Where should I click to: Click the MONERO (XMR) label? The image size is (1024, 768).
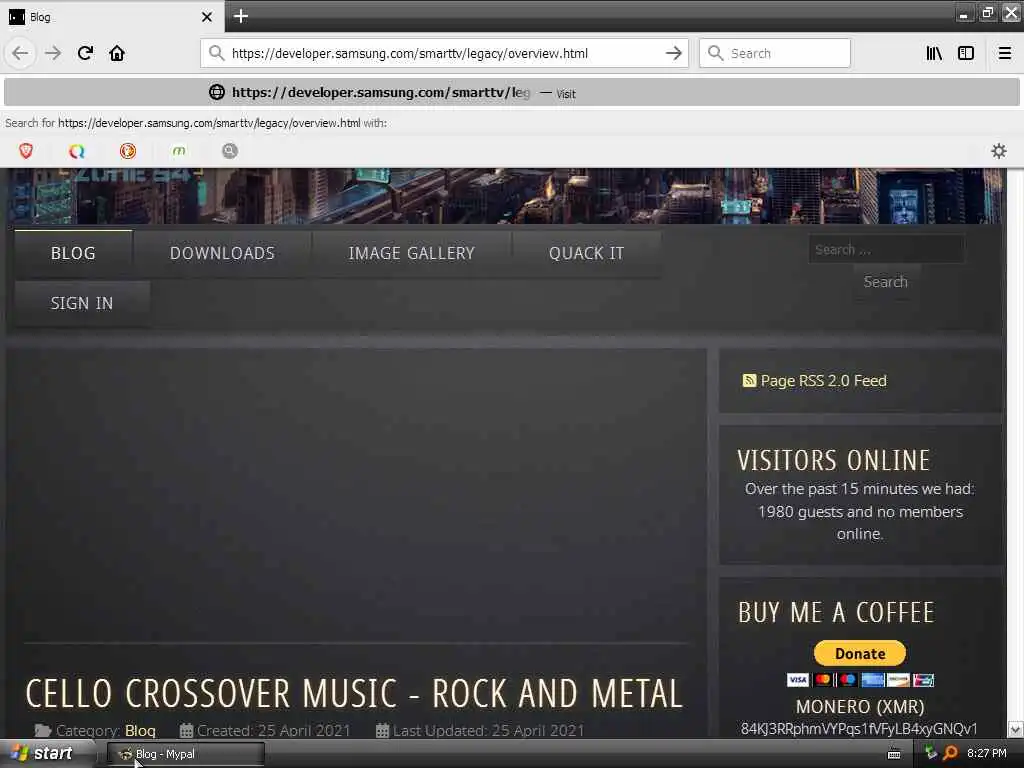(860, 707)
